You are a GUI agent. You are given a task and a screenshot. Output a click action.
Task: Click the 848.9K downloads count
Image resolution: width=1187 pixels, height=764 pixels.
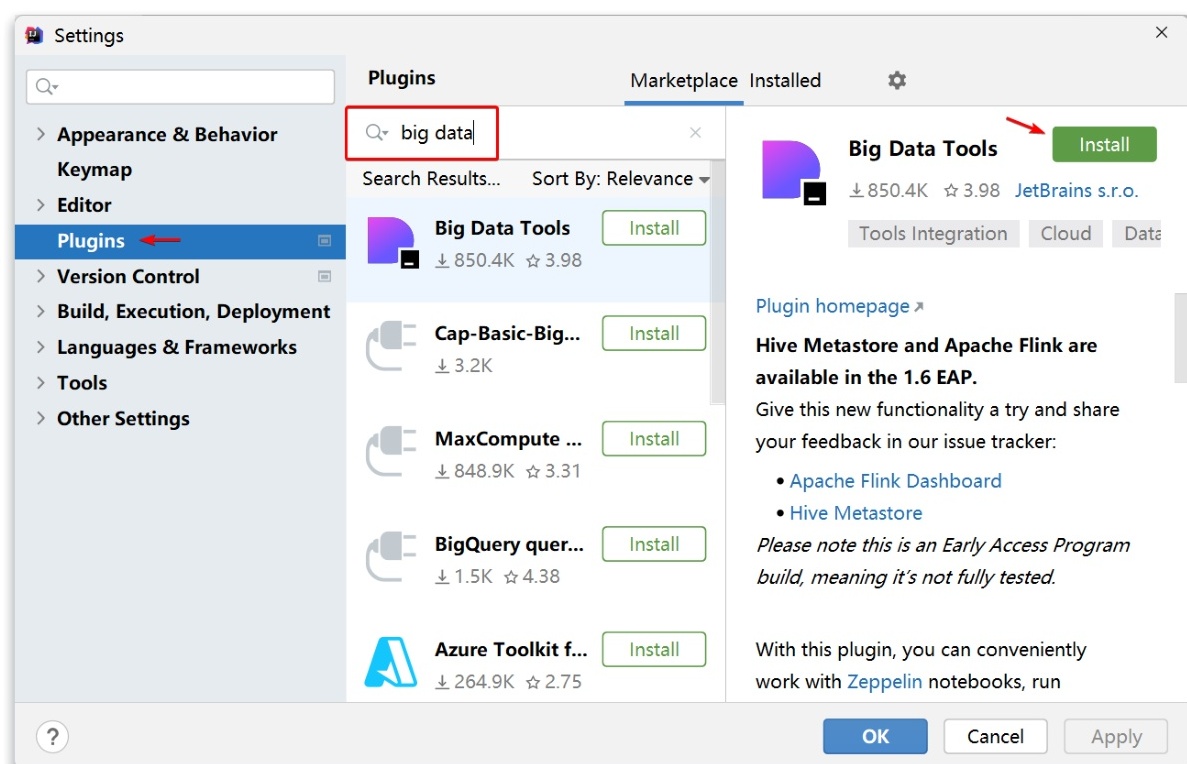476,471
